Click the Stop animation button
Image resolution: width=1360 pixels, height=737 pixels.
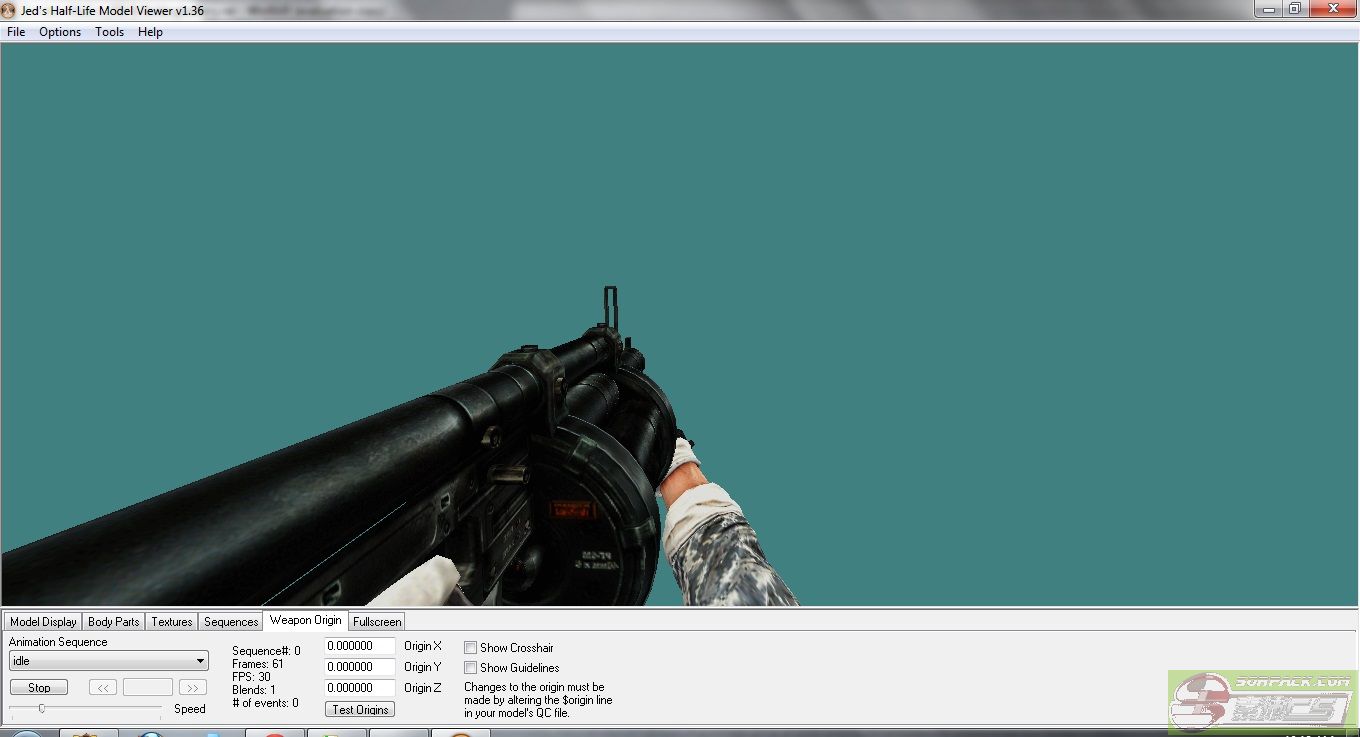click(x=39, y=688)
